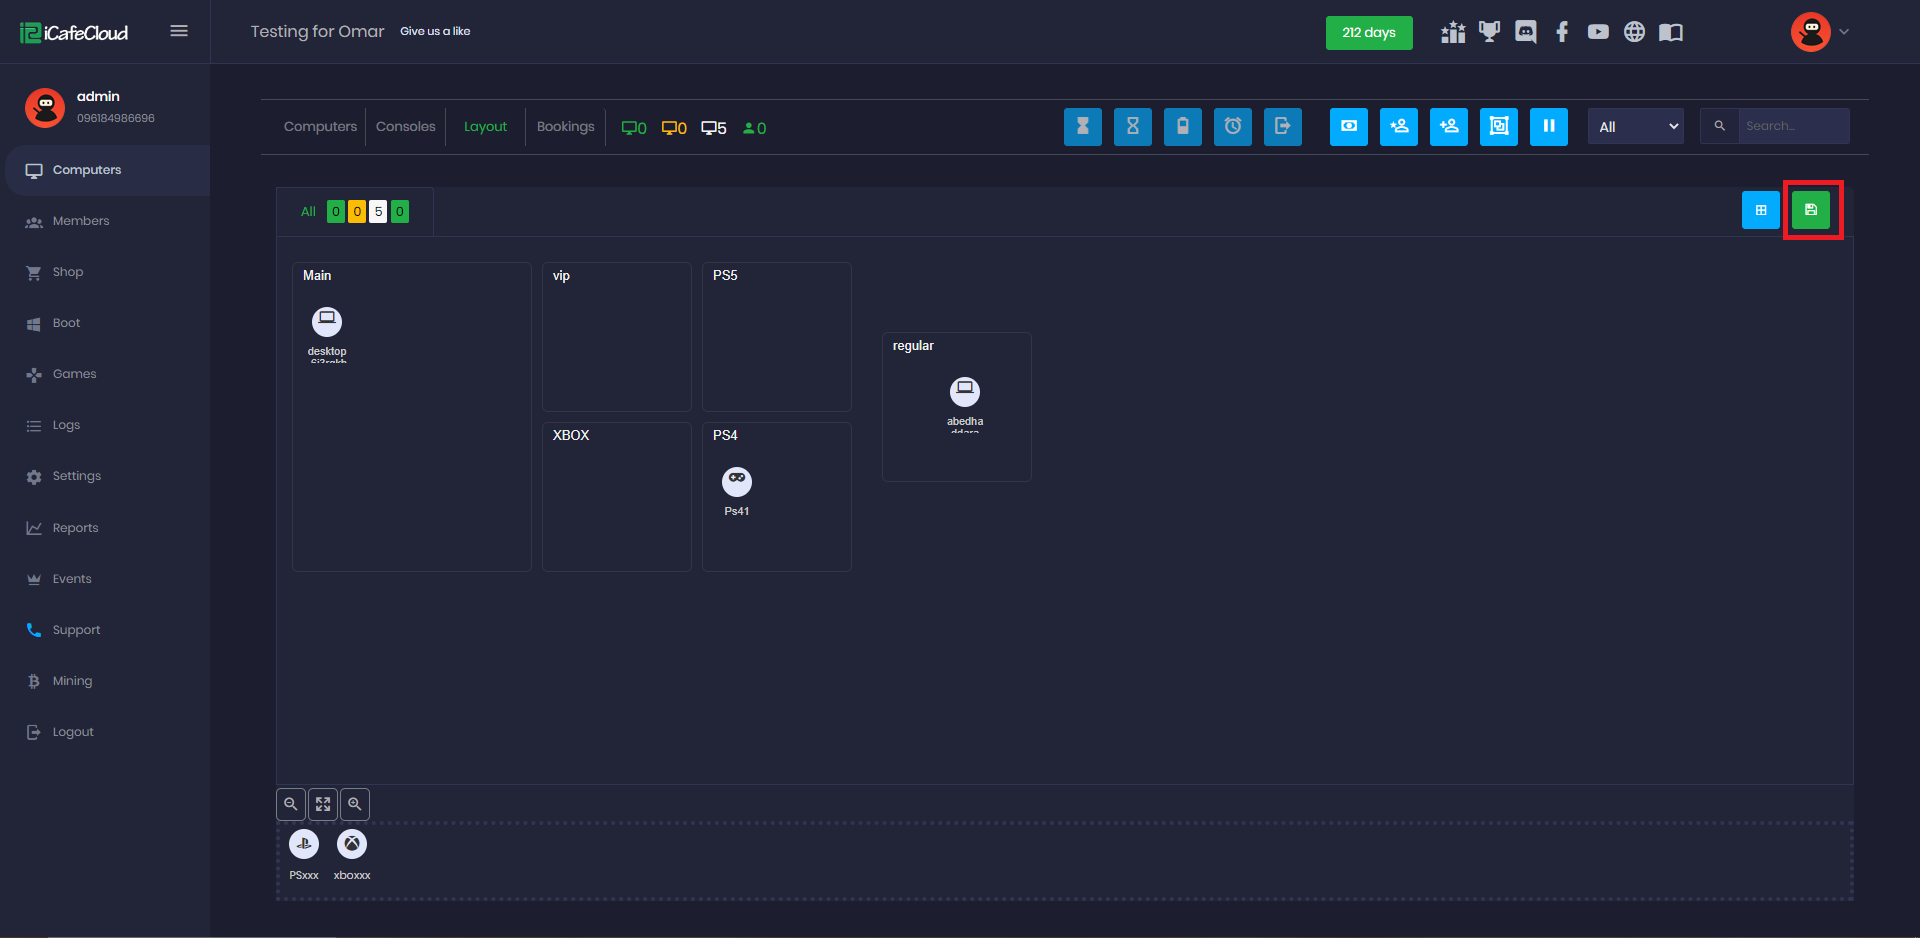Click the Search input field
This screenshot has width=1920, height=938.
click(1792, 127)
